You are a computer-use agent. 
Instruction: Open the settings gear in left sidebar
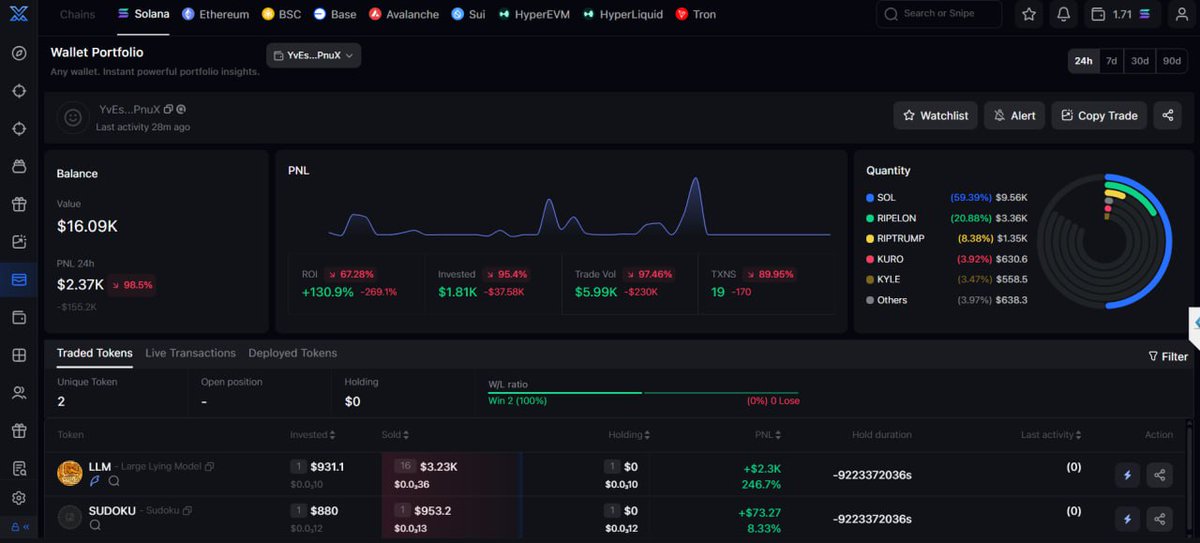tap(19, 498)
